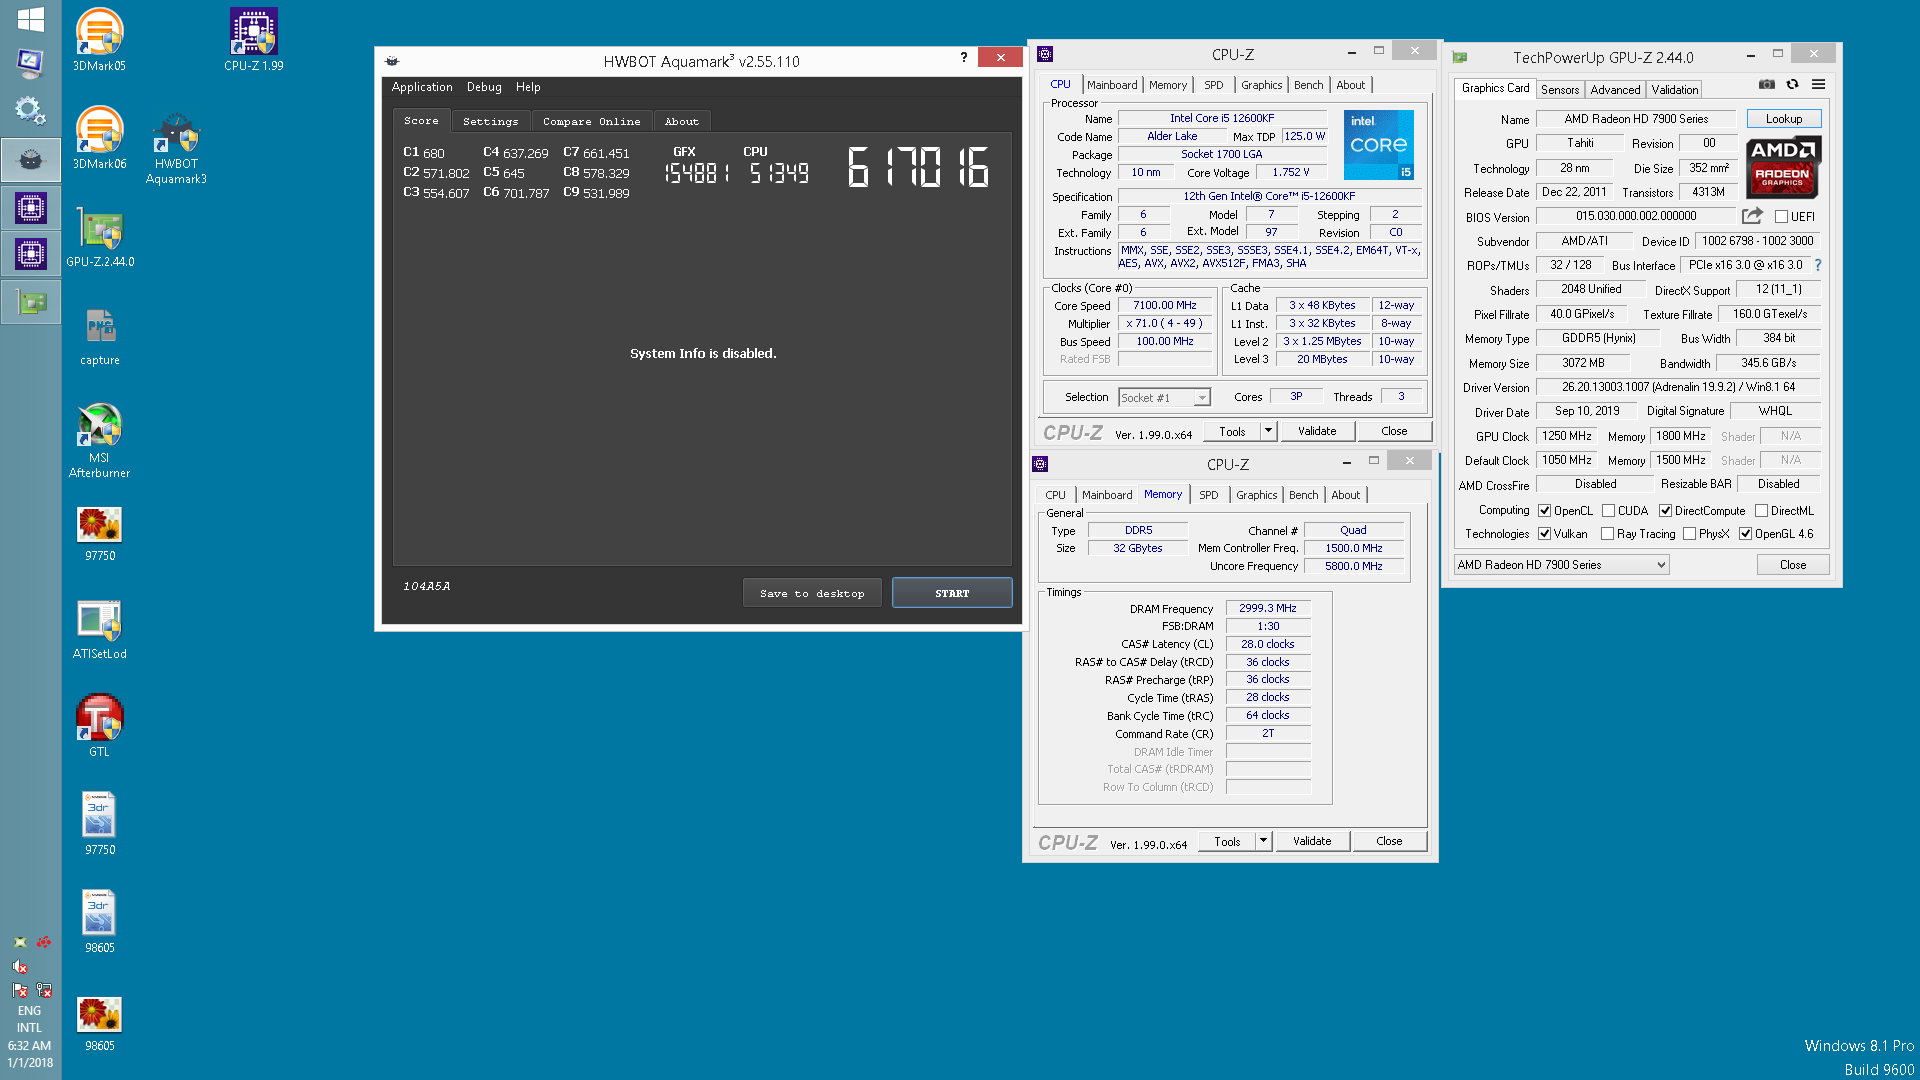Switch to the Settings tab in Aquamark
The width and height of the screenshot is (1920, 1080).
491,121
